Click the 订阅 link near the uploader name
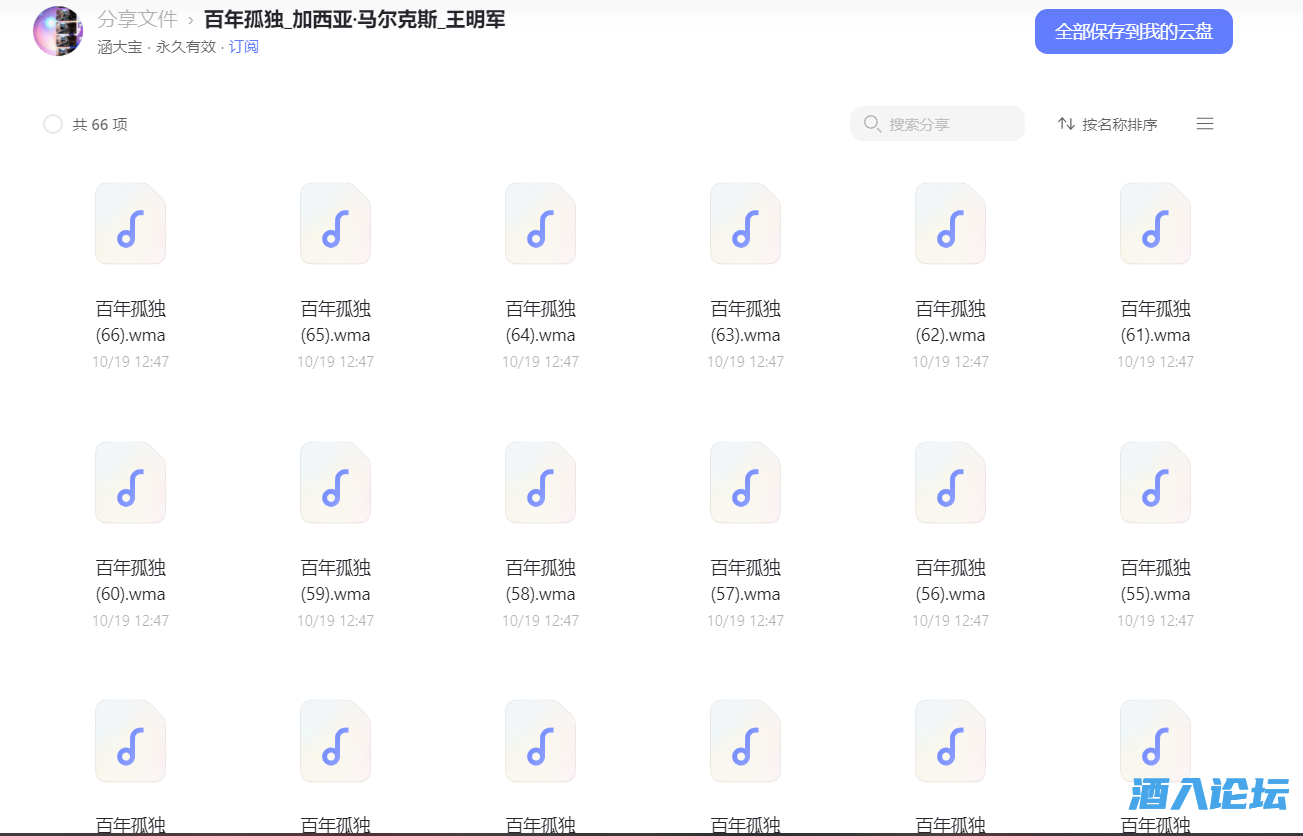Viewport: 1303px width, 836px height. tap(244, 47)
